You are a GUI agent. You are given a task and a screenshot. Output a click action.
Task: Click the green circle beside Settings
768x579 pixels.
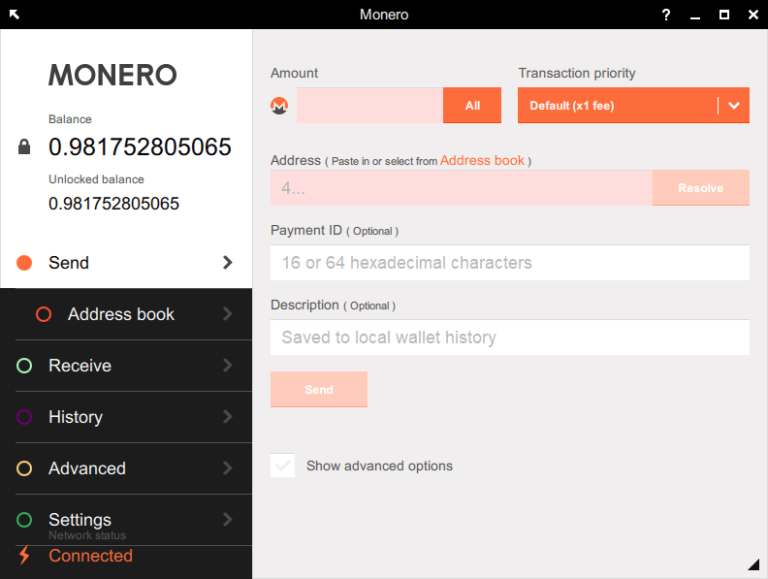(x=24, y=520)
